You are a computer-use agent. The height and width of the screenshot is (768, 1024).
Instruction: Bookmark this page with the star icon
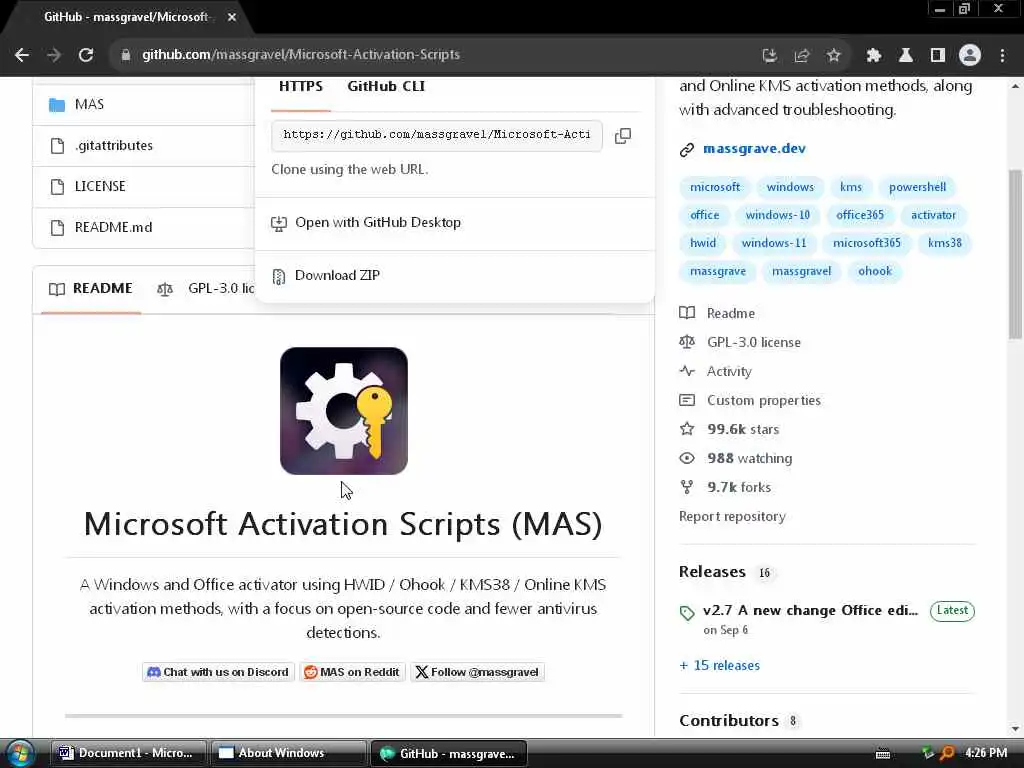point(833,56)
